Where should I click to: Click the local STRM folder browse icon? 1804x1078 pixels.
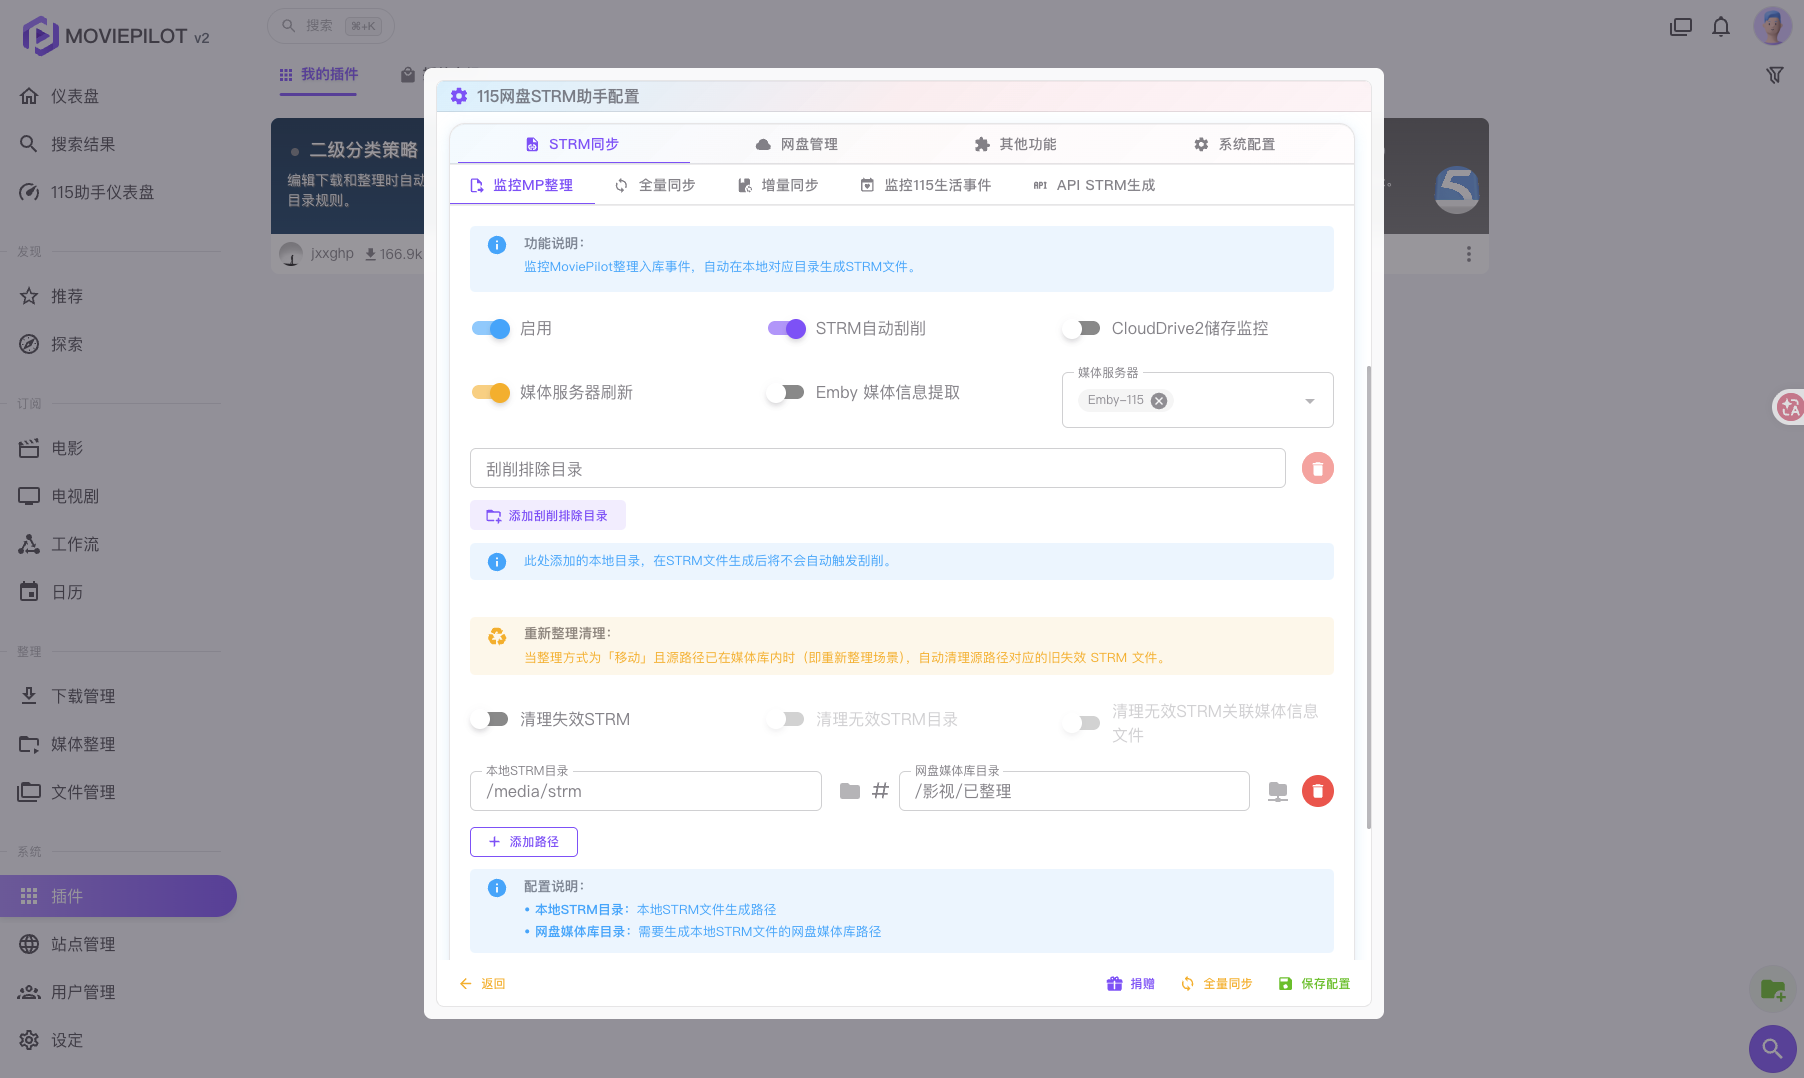[x=850, y=791]
